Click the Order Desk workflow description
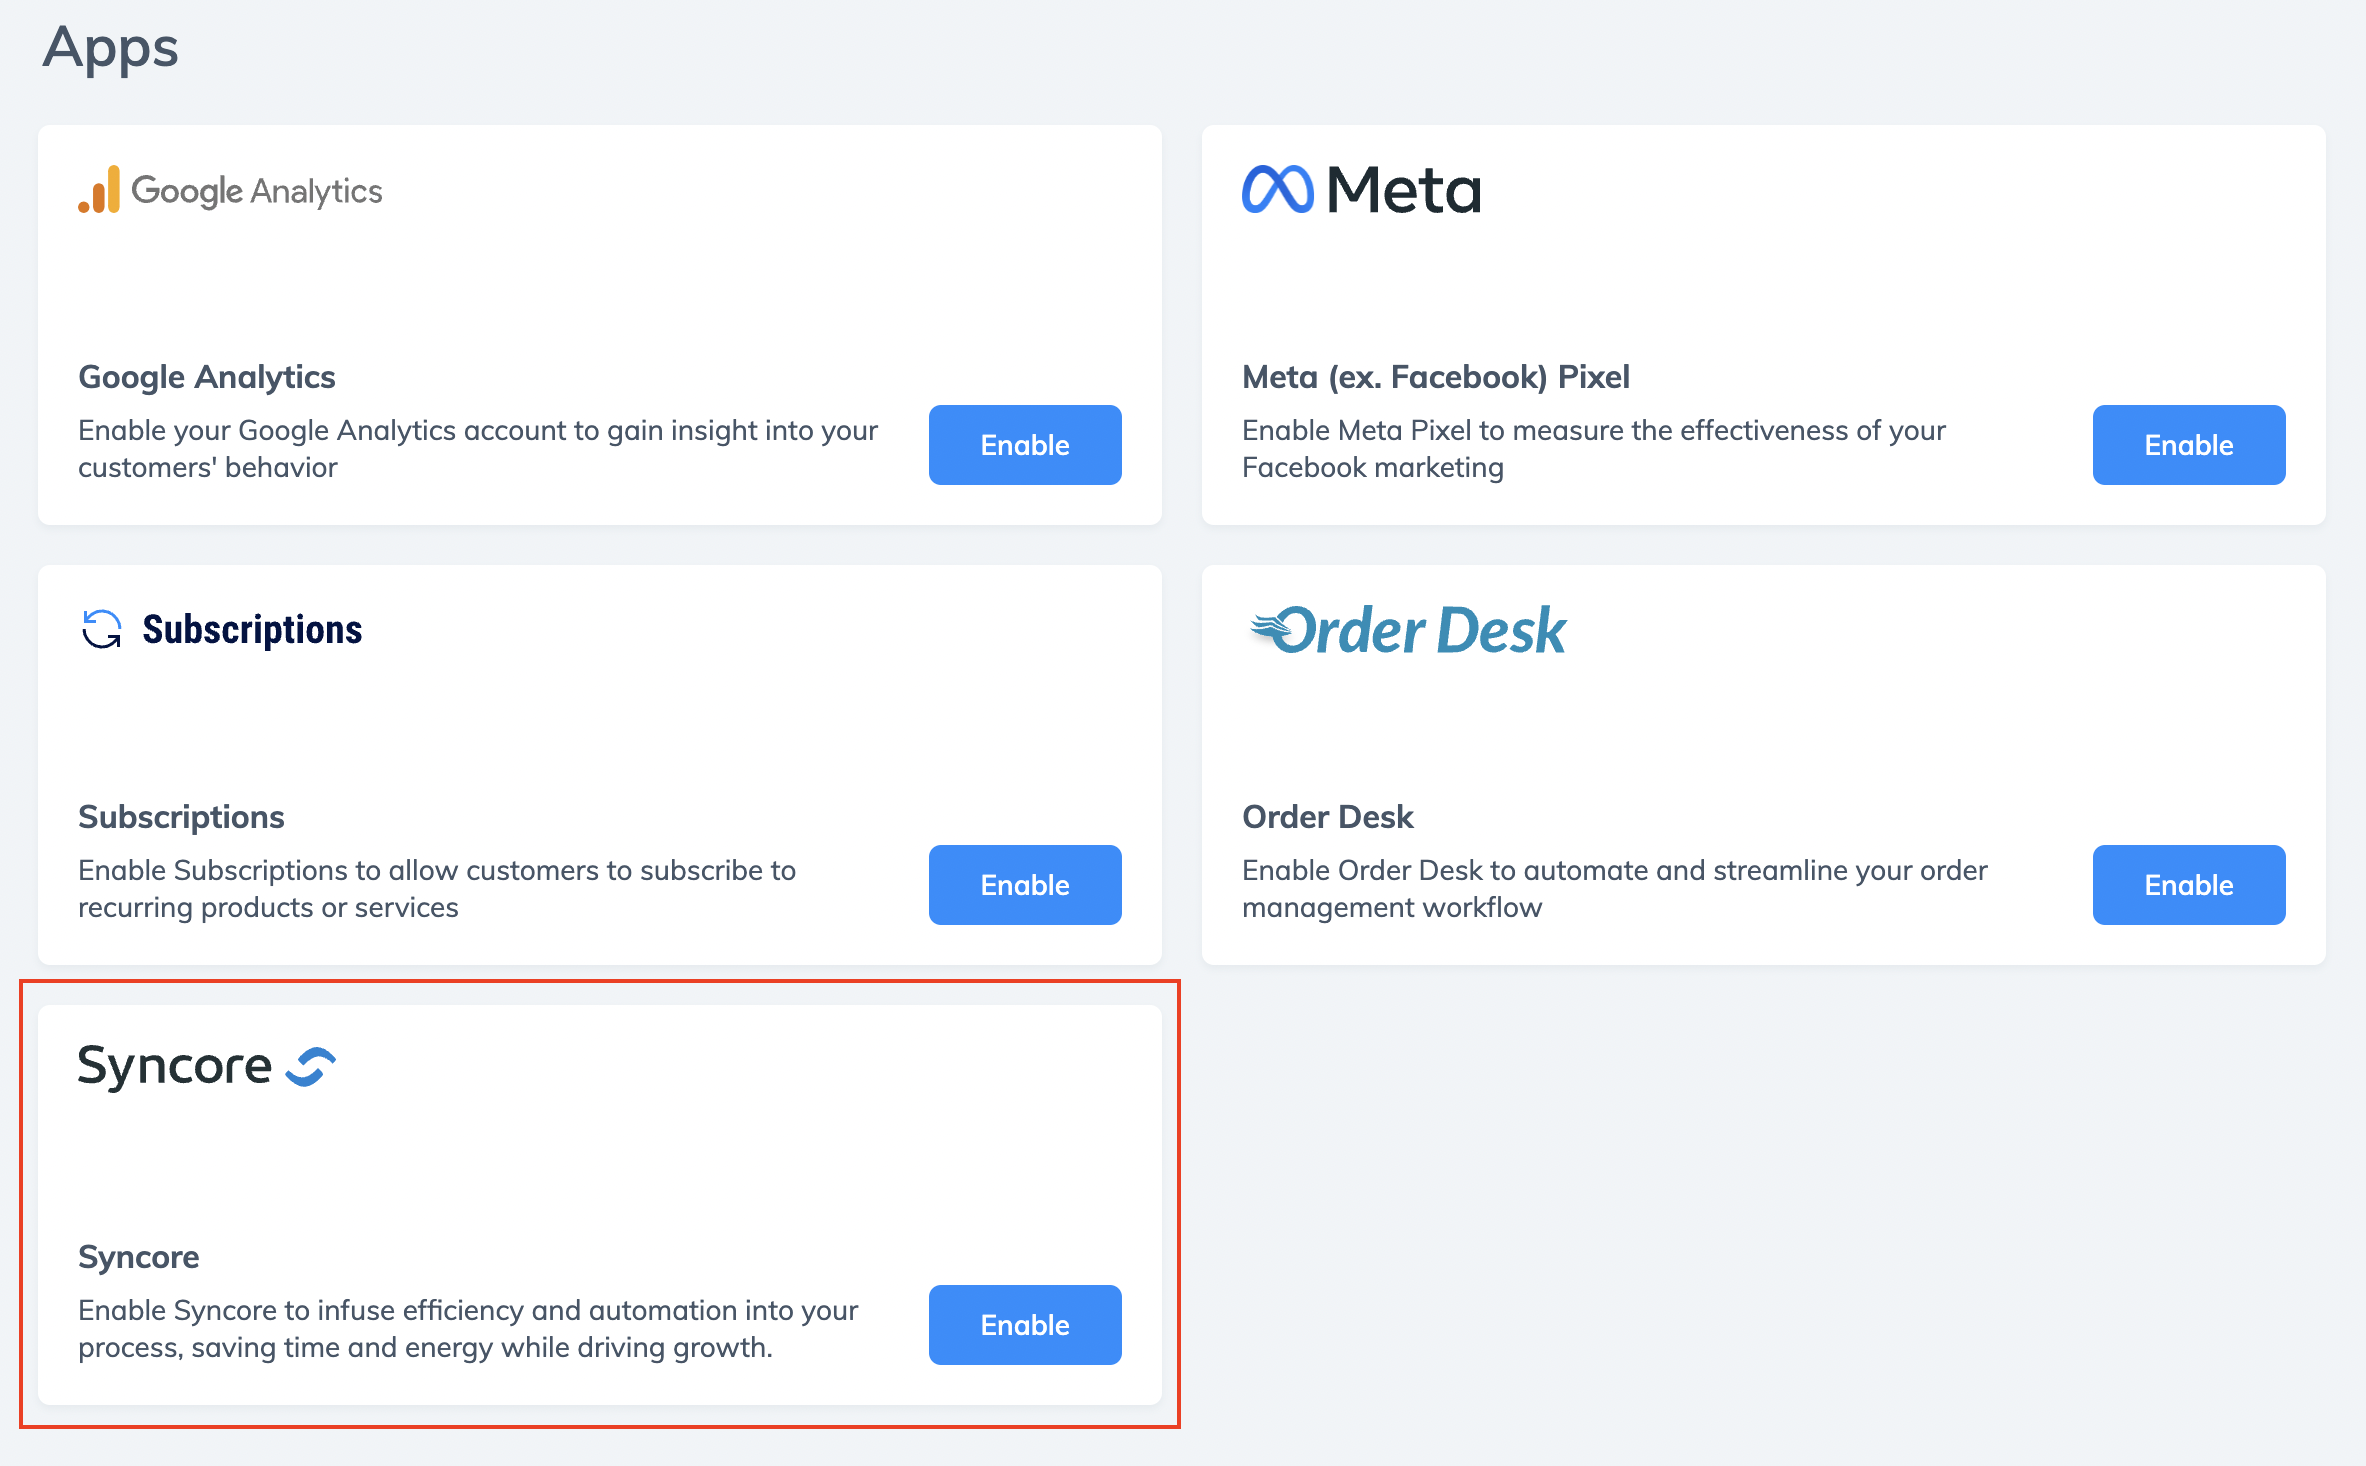 (x=1614, y=888)
